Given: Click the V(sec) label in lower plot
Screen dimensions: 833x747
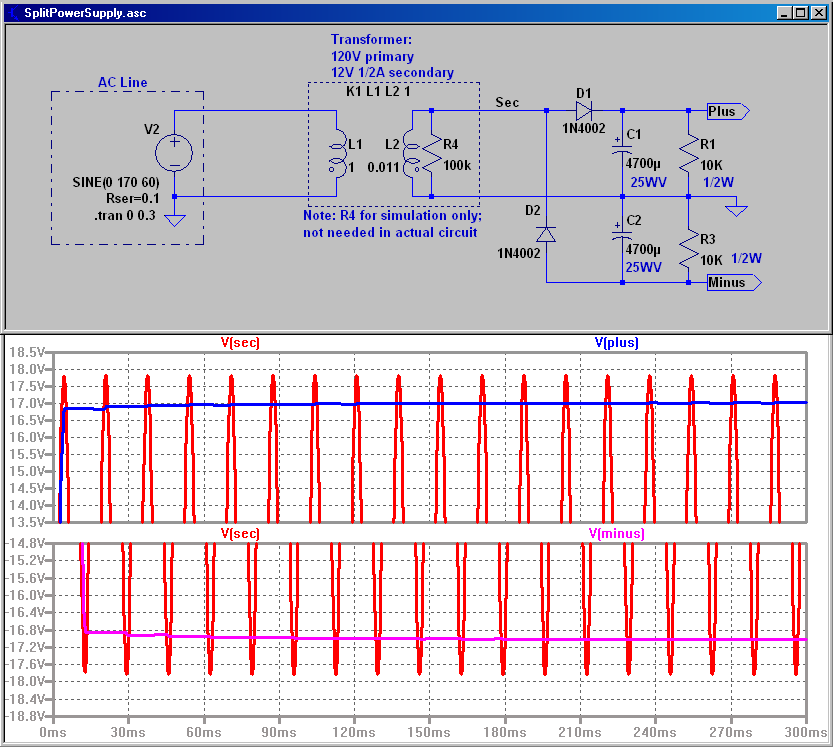Looking at the screenshot, I should (240, 533).
